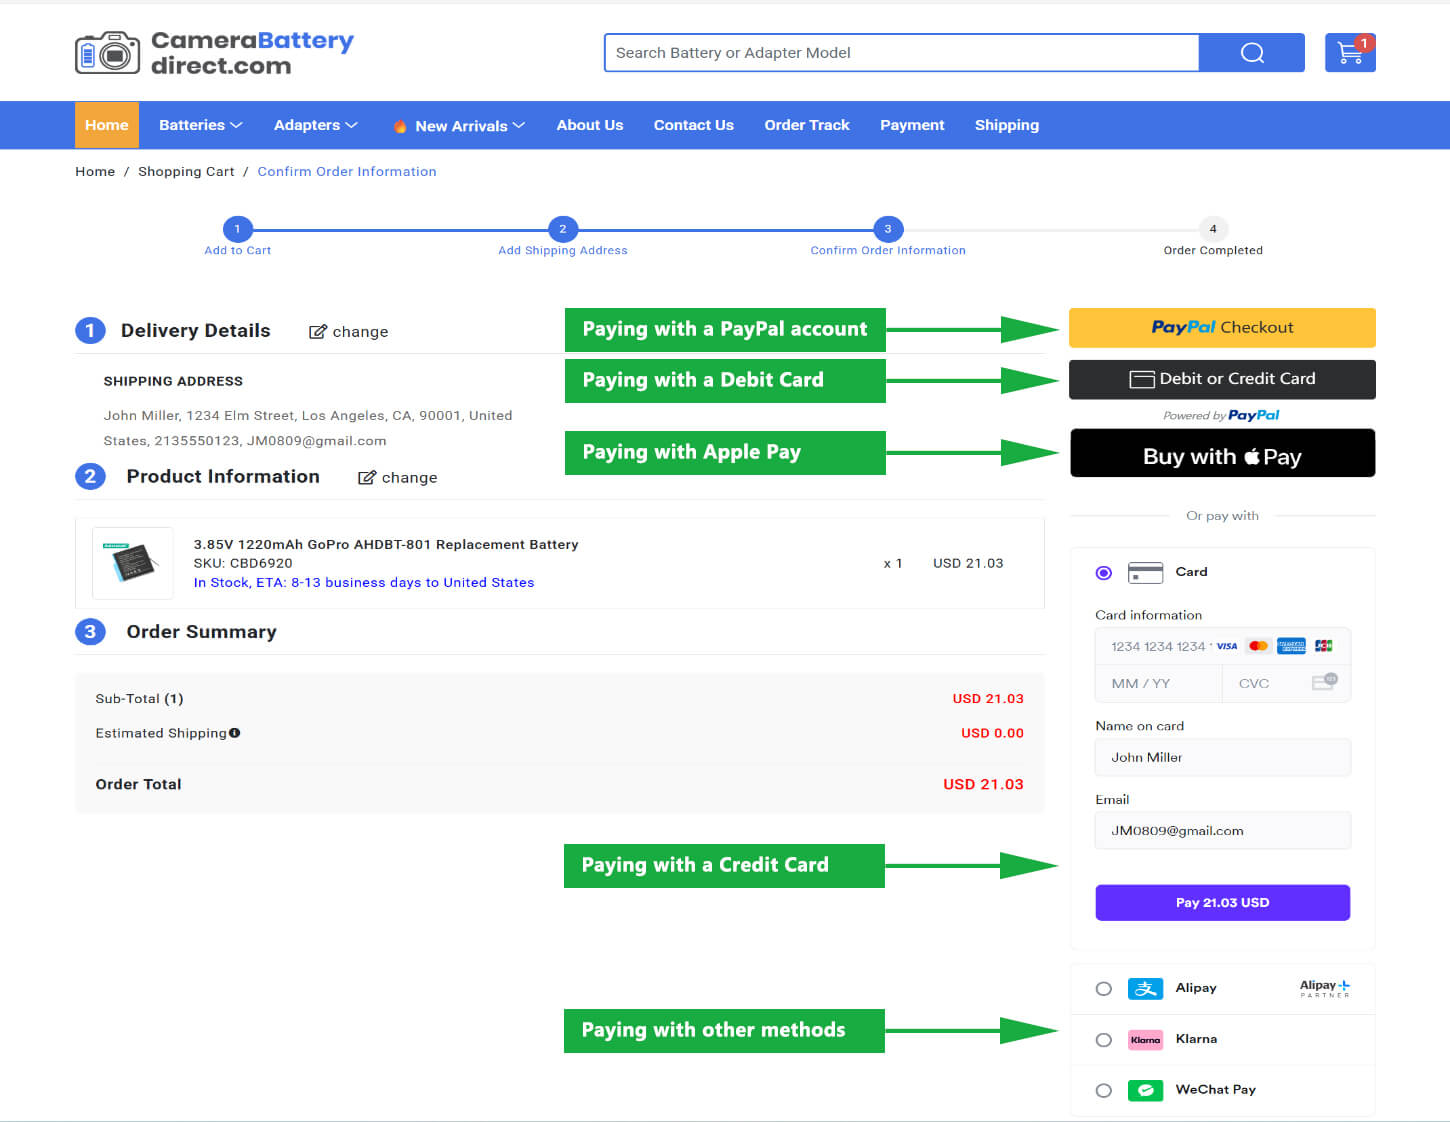Screen dimensions: 1450x1122
Task: Click the 'Sub-Total (1)' label
Action: pyautogui.click(x=139, y=699)
